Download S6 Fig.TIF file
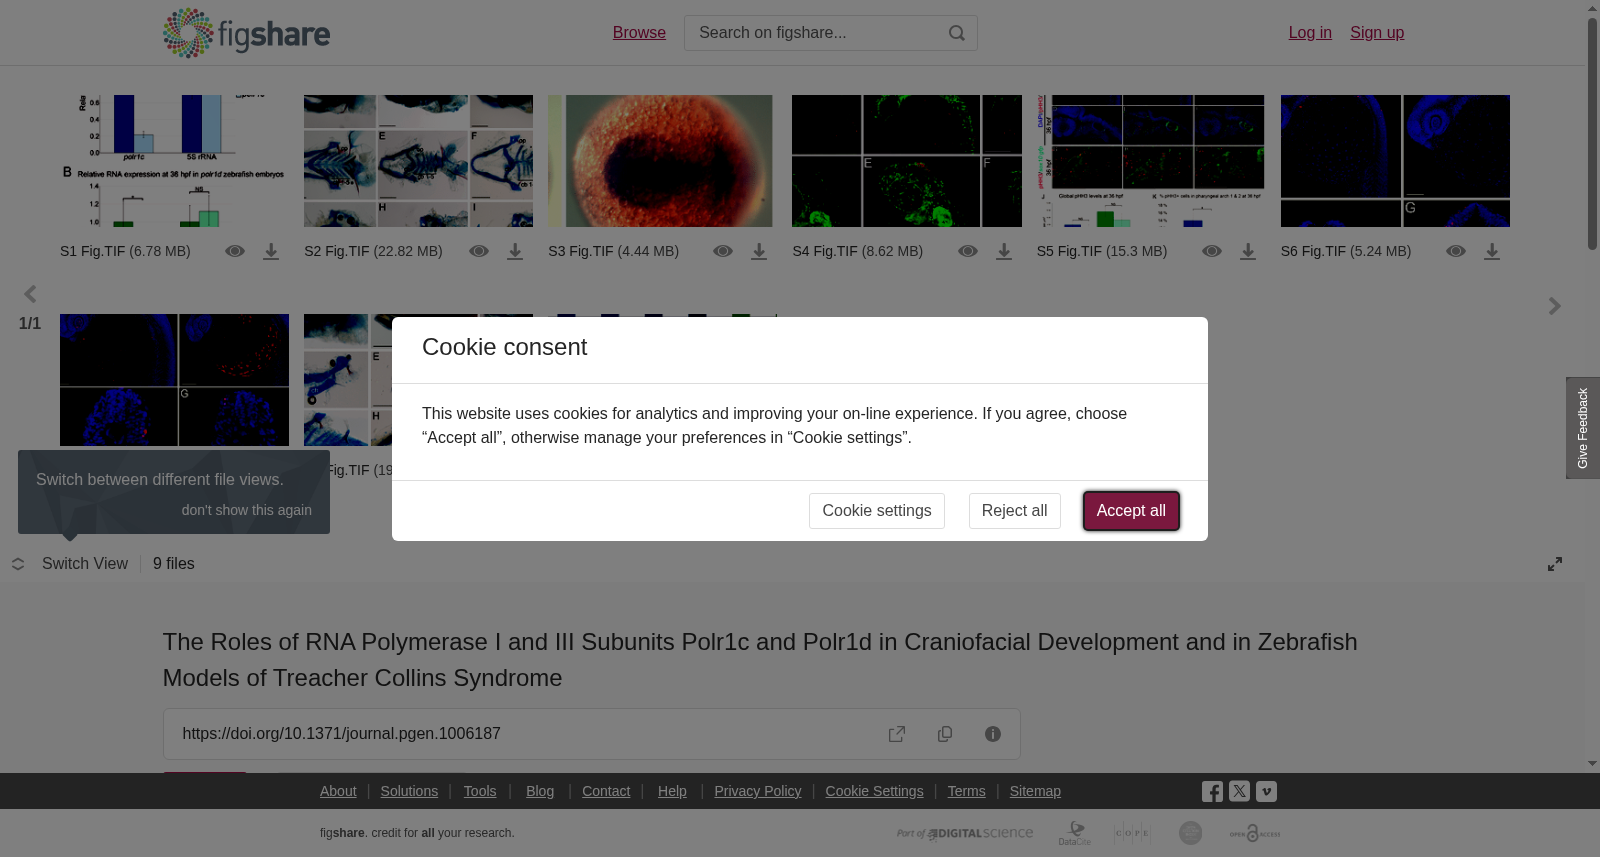 pyautogui.click(x=1492, y=251)
